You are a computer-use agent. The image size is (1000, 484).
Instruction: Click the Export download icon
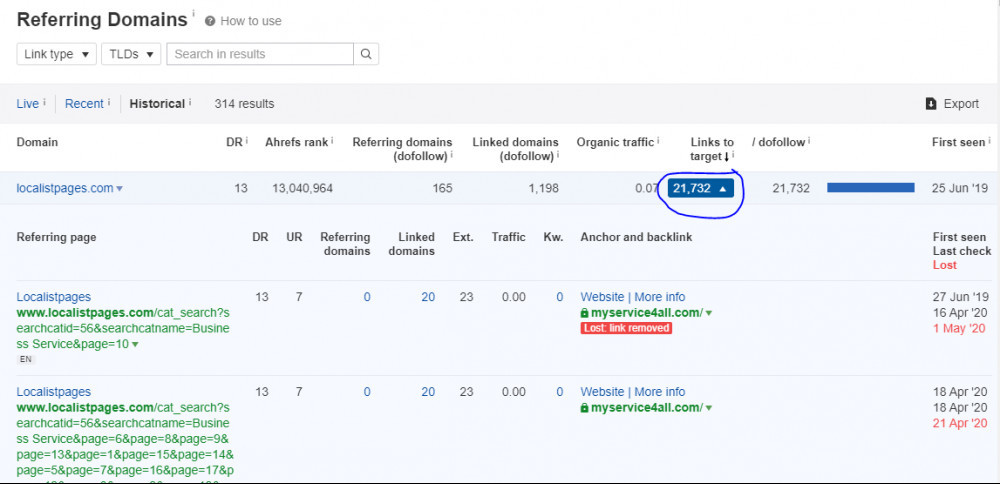pyautogui.click(x=931, y=103)
